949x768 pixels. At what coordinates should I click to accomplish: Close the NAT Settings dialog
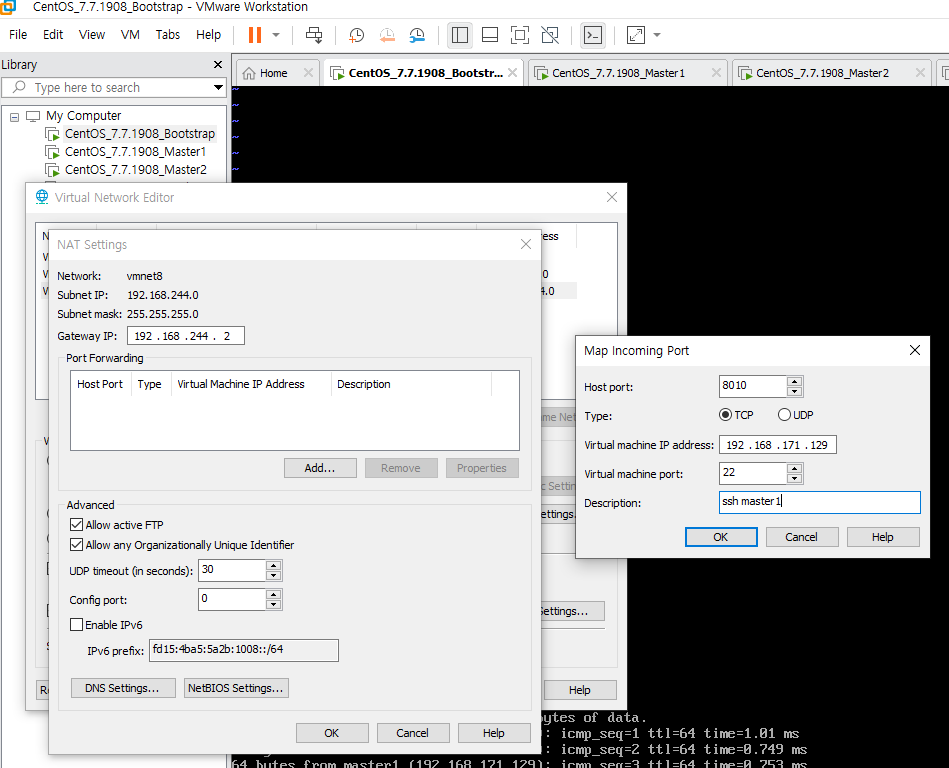point(526,244)
